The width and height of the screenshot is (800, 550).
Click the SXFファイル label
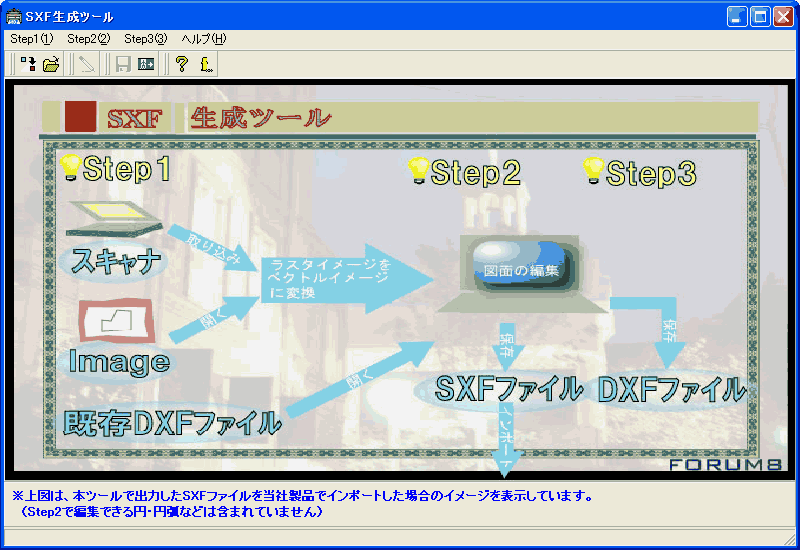[509, 389]
